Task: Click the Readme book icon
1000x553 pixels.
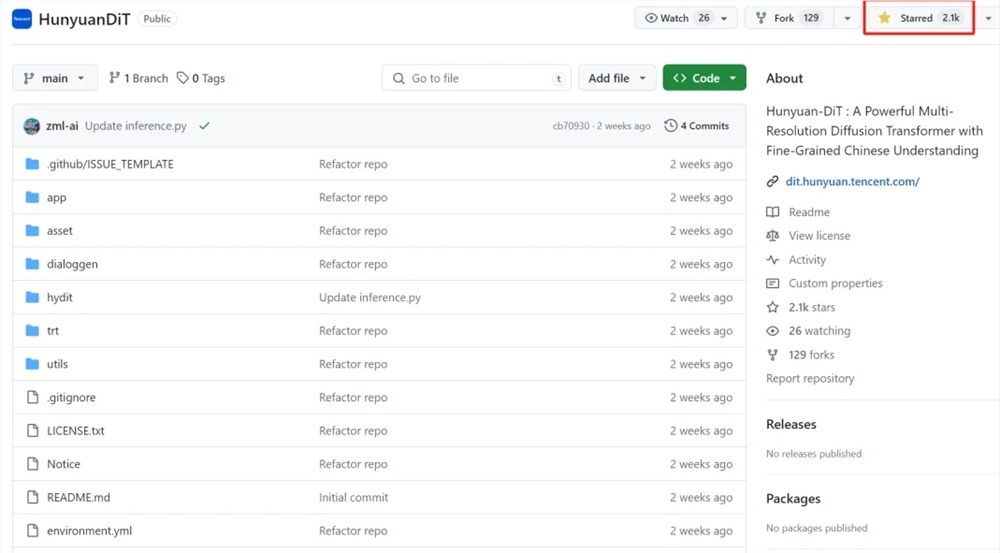Action: tap(772, 212)
